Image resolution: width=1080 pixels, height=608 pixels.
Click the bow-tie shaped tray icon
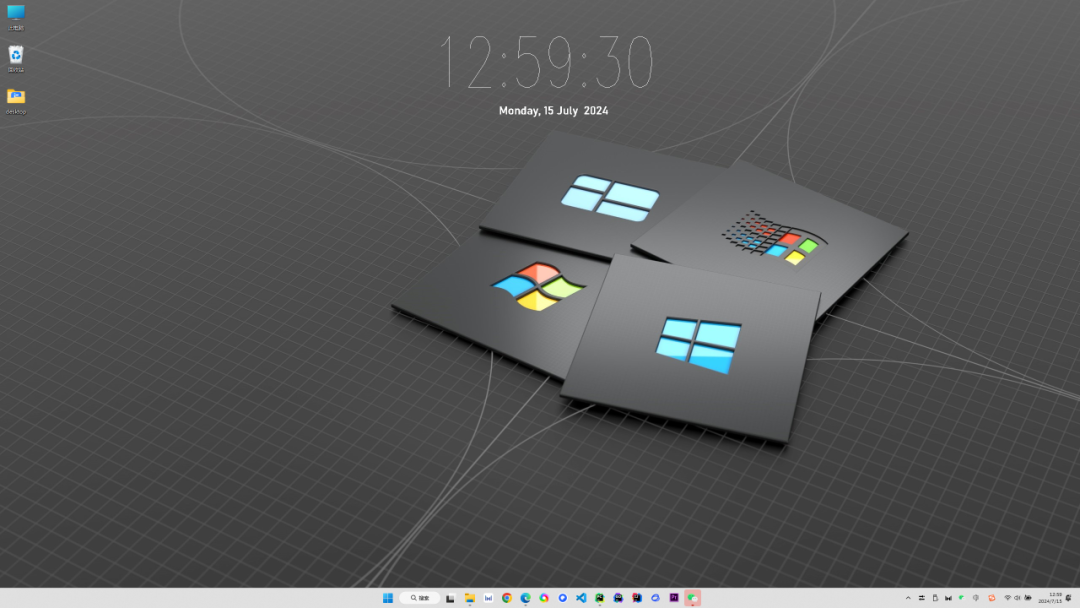coord(948,598)
